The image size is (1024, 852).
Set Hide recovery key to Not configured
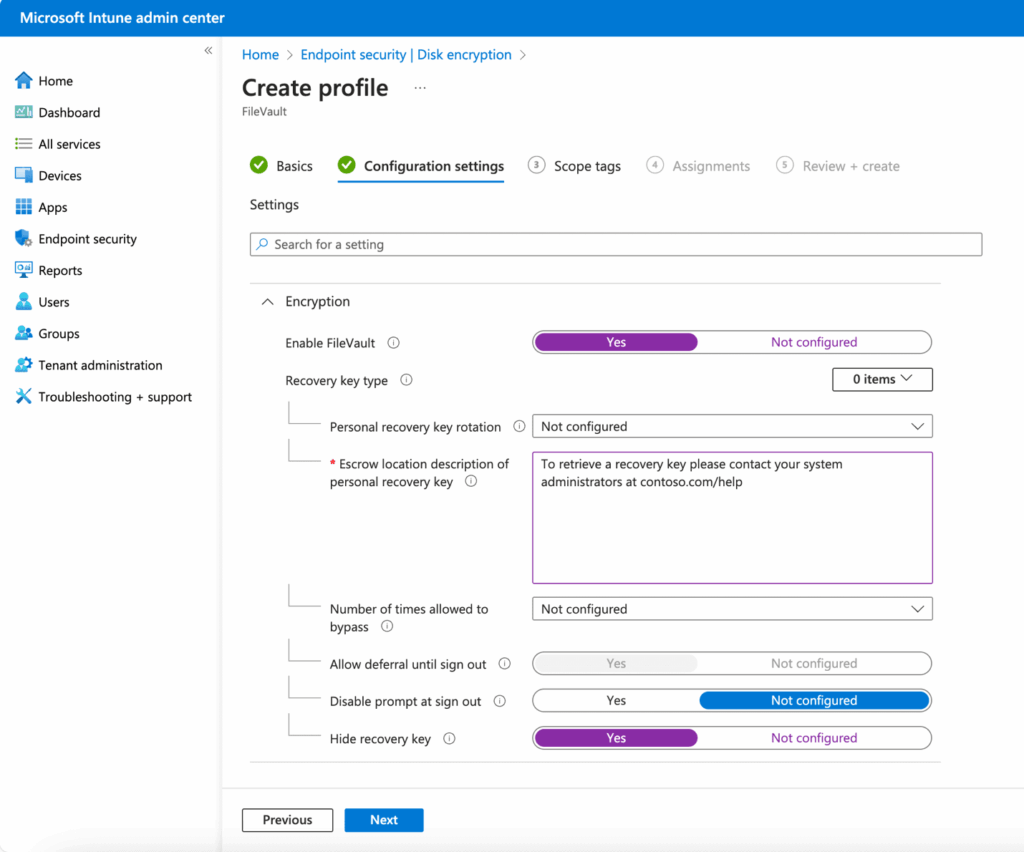point(813,738)
